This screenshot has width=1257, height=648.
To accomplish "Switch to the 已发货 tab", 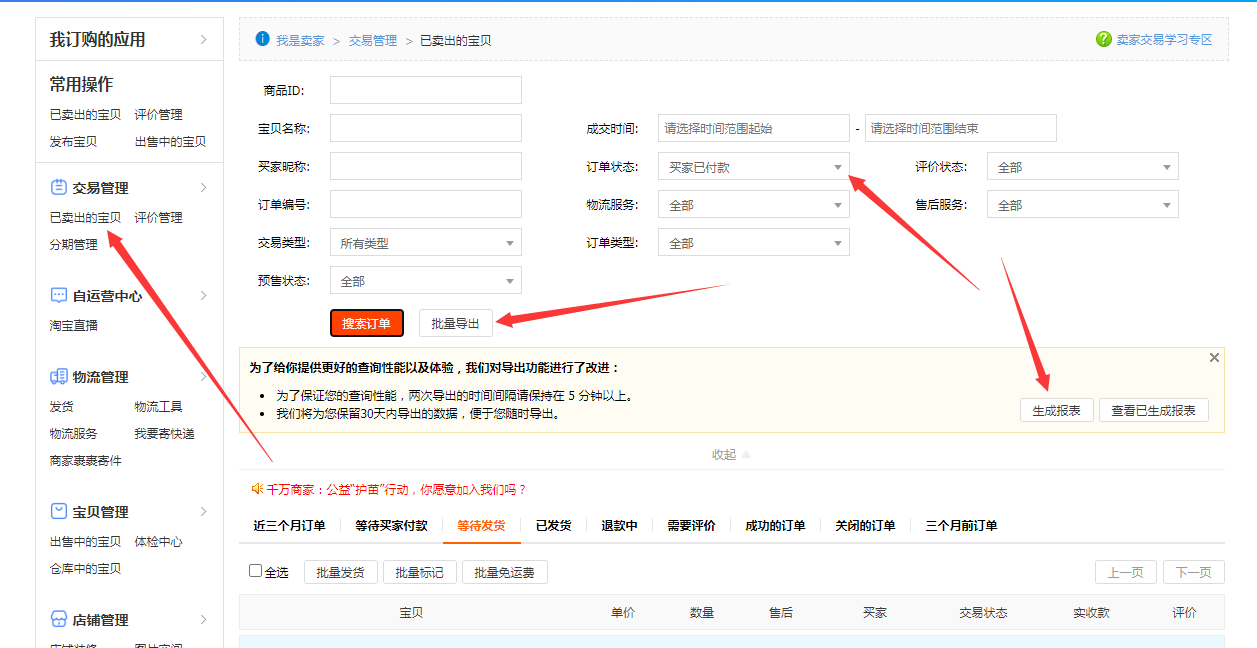I will (553, 525).
